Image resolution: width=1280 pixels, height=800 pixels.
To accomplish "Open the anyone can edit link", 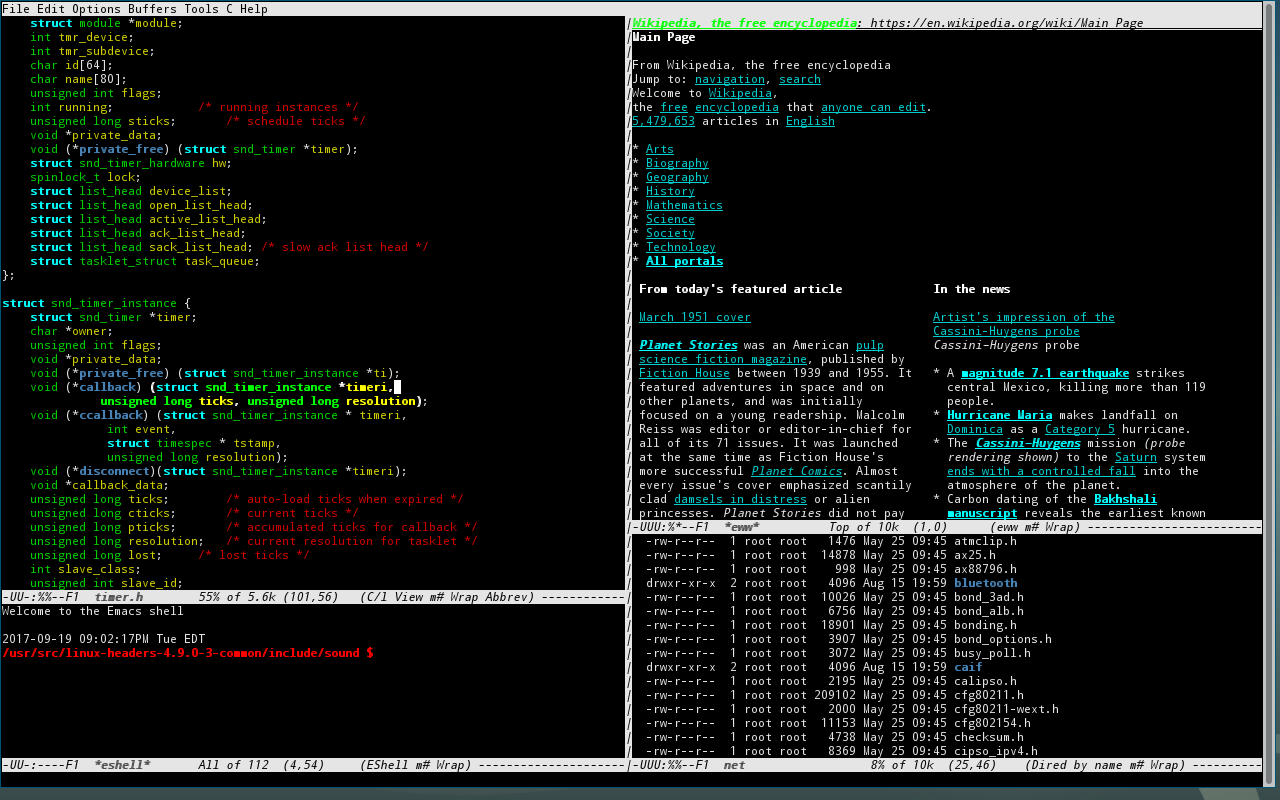I will [x=872, y=106].
